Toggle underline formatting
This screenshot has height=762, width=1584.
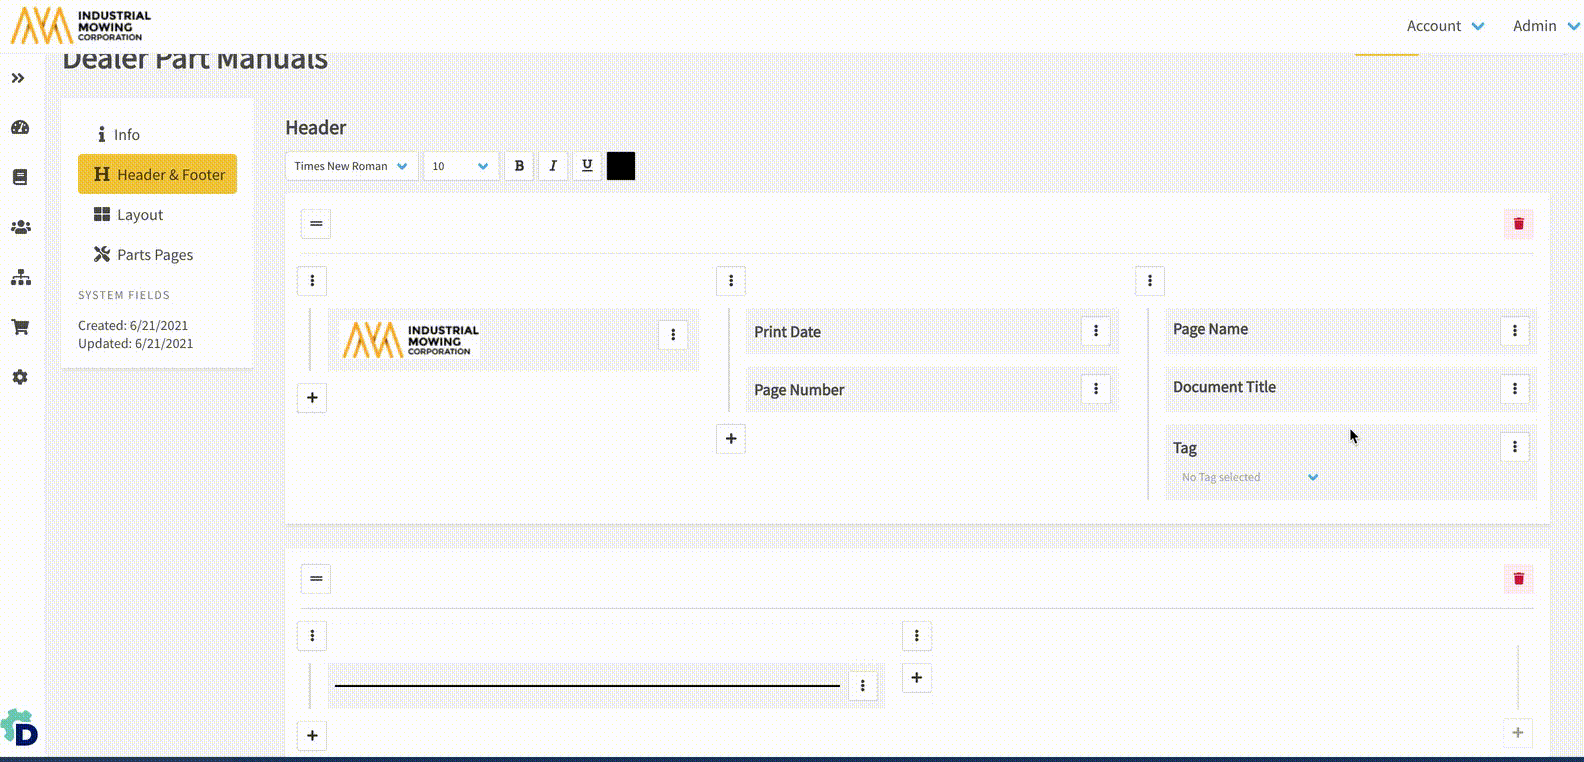(x=587, y=166)
